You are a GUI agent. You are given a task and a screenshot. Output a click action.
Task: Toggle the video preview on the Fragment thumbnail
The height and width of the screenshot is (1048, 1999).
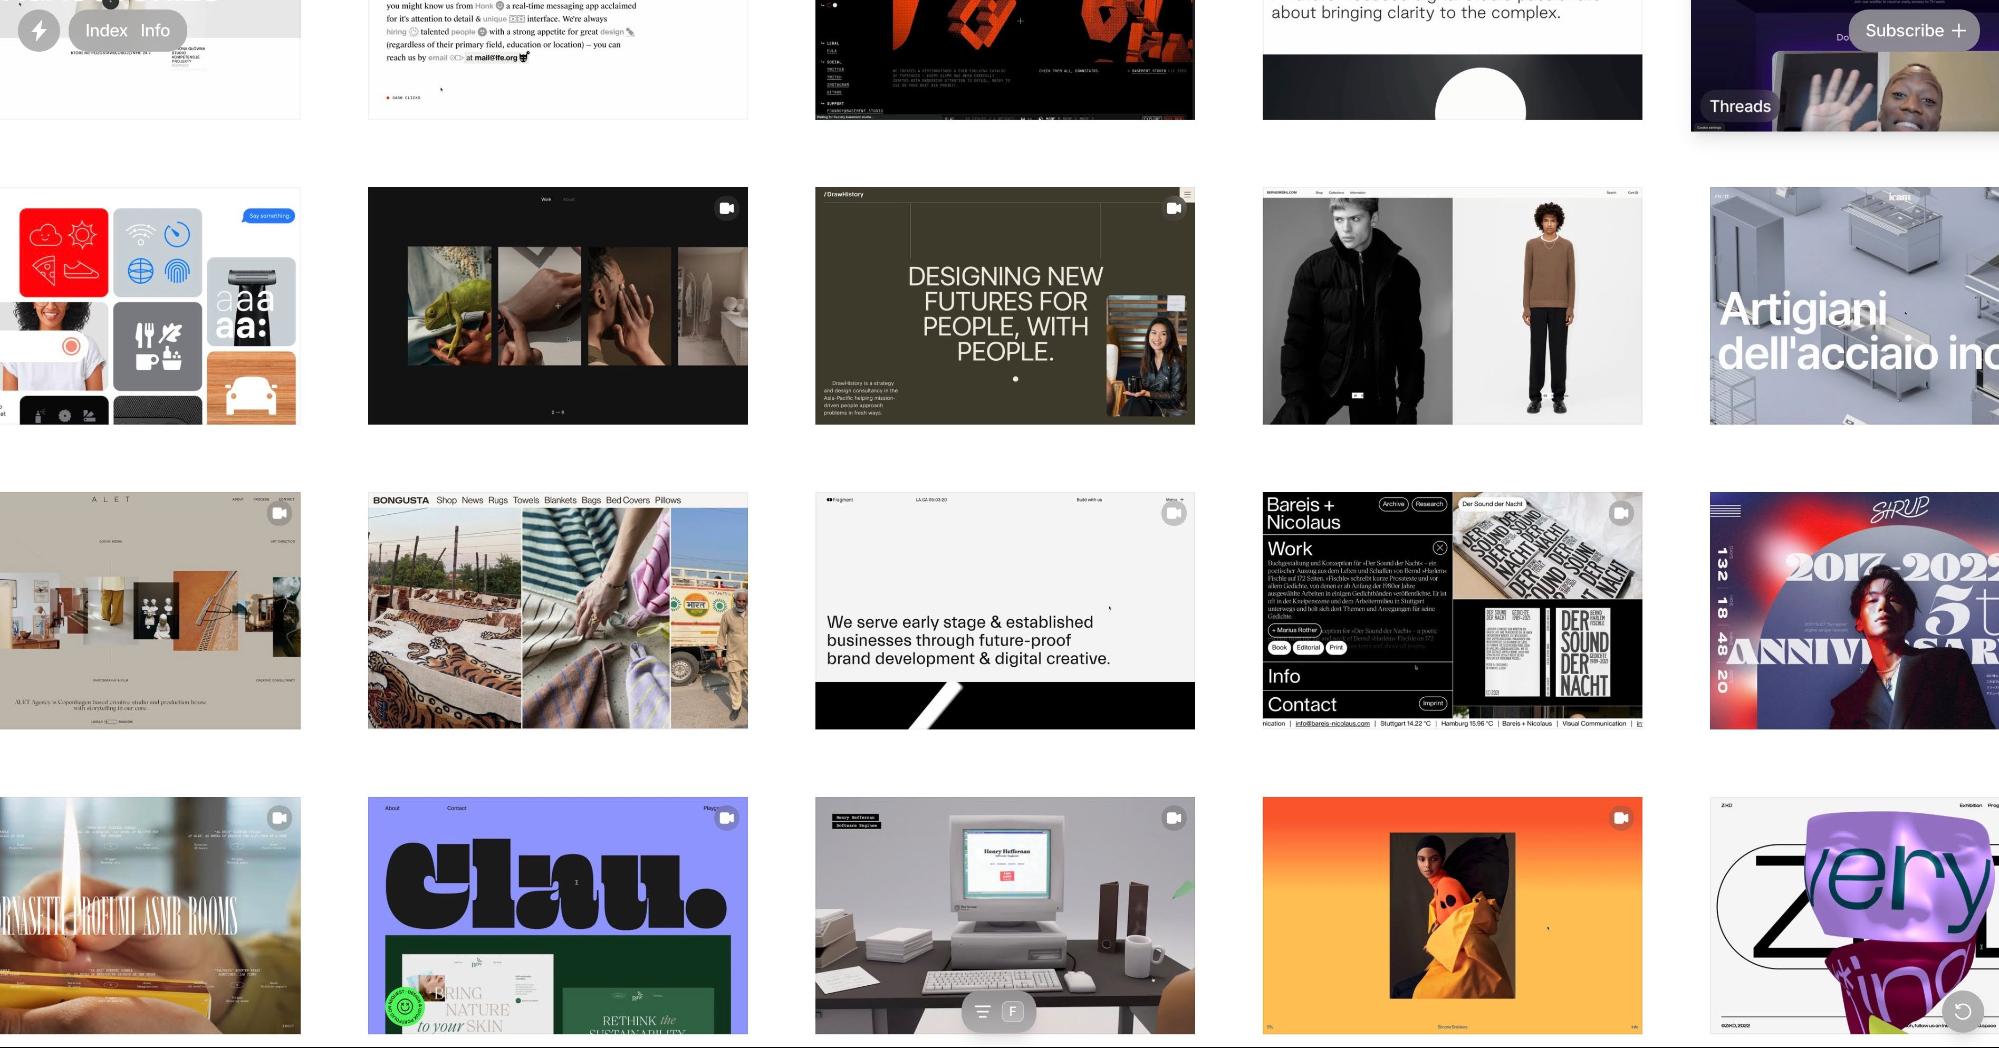point(1172,513)
